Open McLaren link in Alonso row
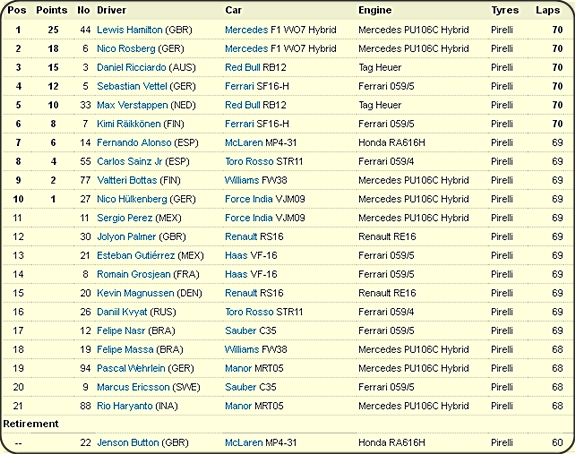The height and width of the screenshot is (454, 575). point(243,143)
